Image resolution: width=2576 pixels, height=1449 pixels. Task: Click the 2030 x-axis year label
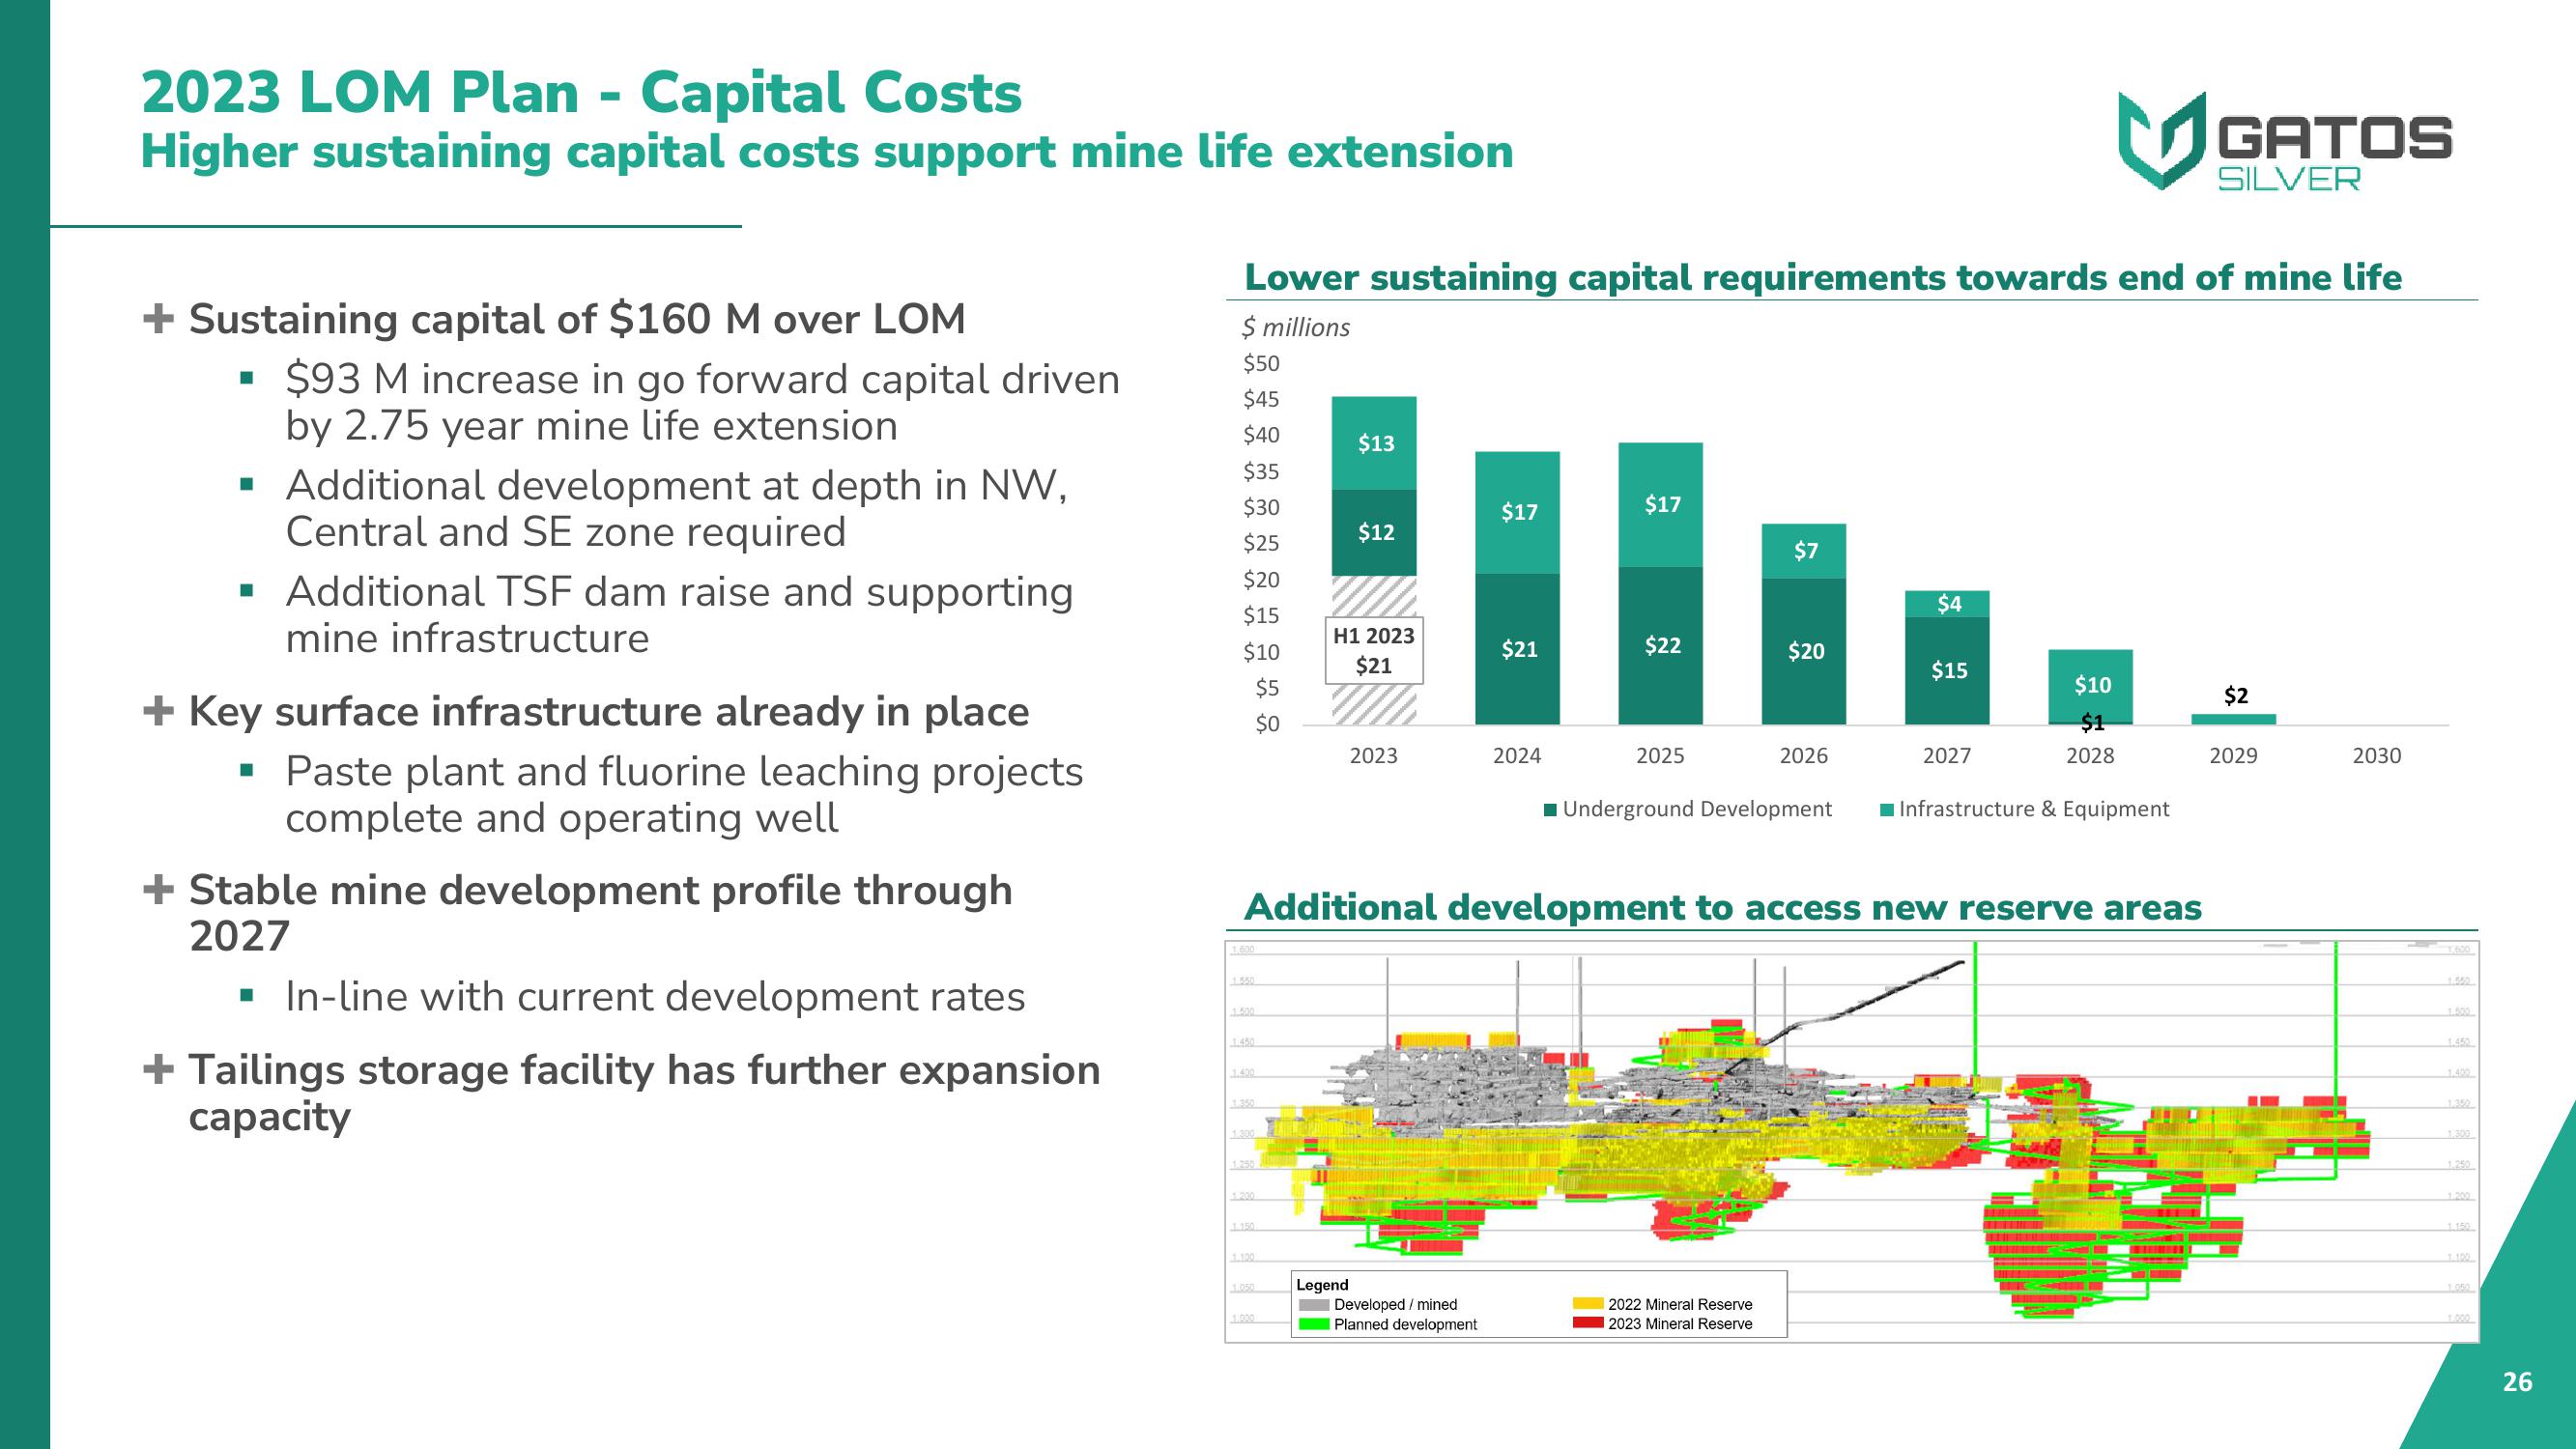pyautogui.click(x=2376, y=756)
